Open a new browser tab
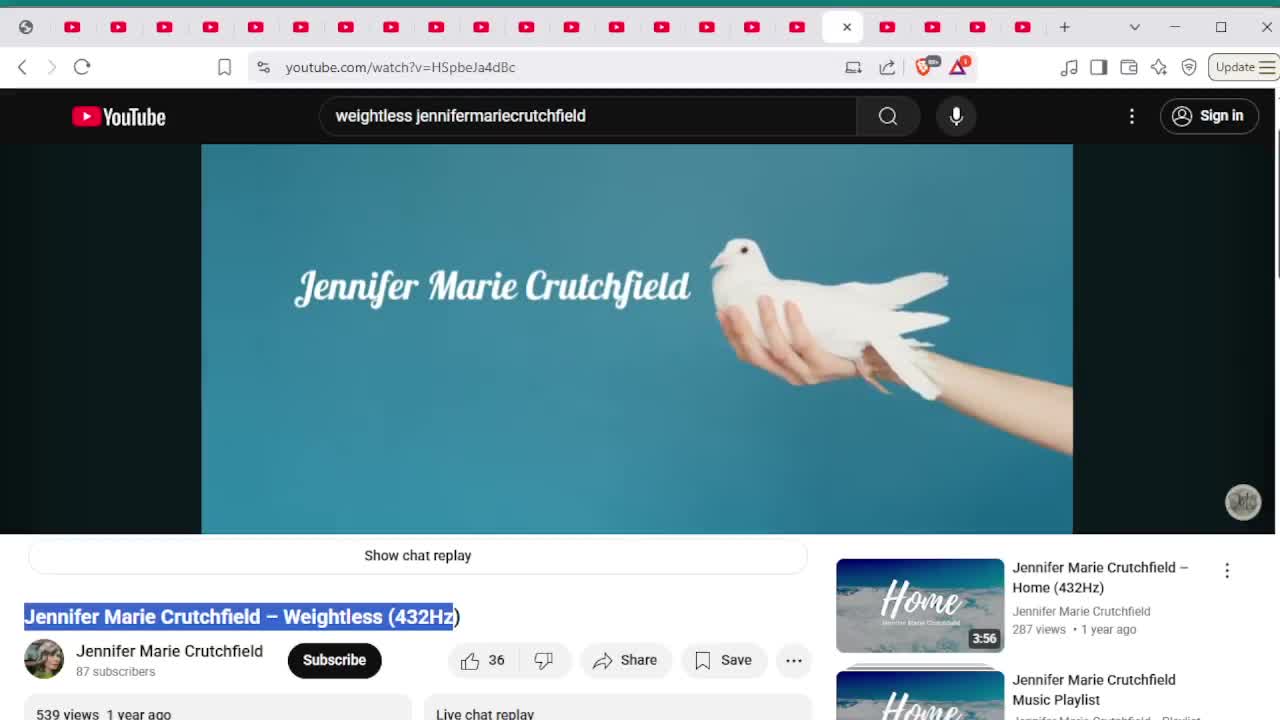The width and height of the screenshot is (1280, 720). (x=1064, y=27)
